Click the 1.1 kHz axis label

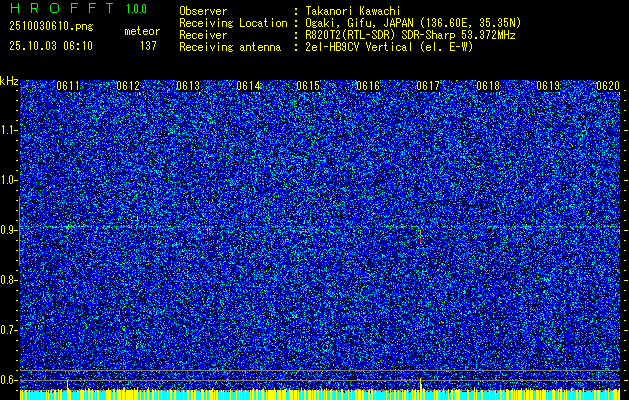pos(8,130)
